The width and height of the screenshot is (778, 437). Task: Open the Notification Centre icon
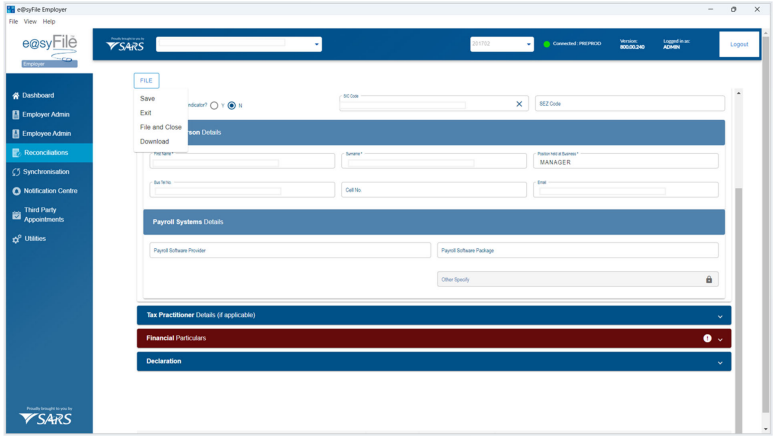pyautogui.click(x=15, y=191)
